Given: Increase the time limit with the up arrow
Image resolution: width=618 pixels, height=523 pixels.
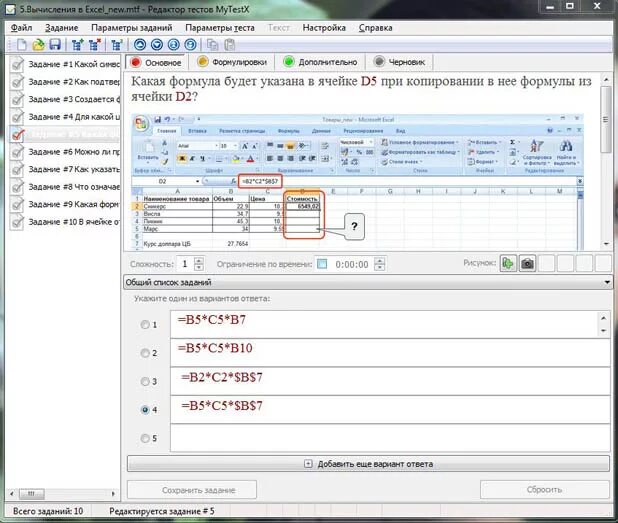Looking at the screenshot, I should [x=379, y=260].
